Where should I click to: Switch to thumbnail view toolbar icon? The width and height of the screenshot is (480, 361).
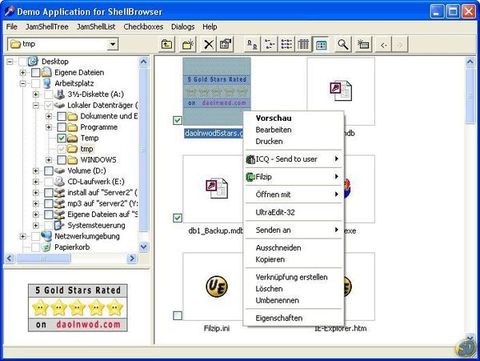click(x=321, y=44)
